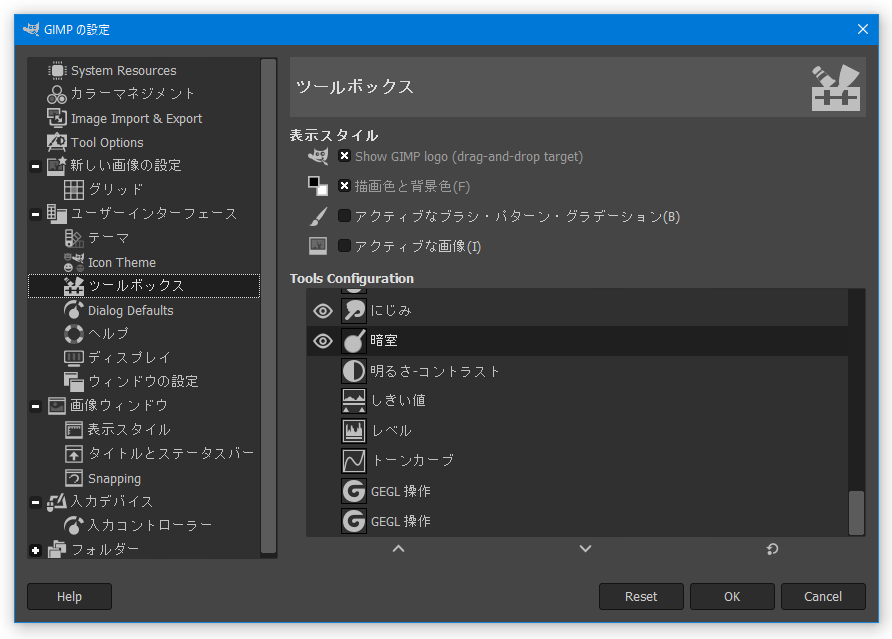The height and width of the screenshot is (639, 892).
Task: Click the レベル levels tool icon
Action: click(x=354, y=431)
